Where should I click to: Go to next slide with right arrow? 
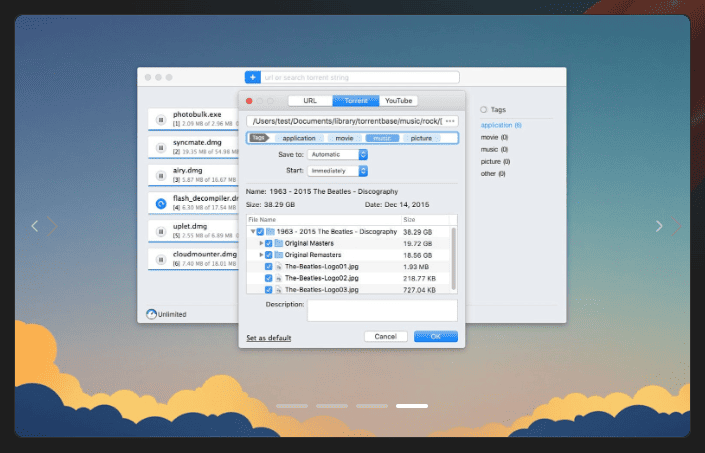[x=659, y=226]
